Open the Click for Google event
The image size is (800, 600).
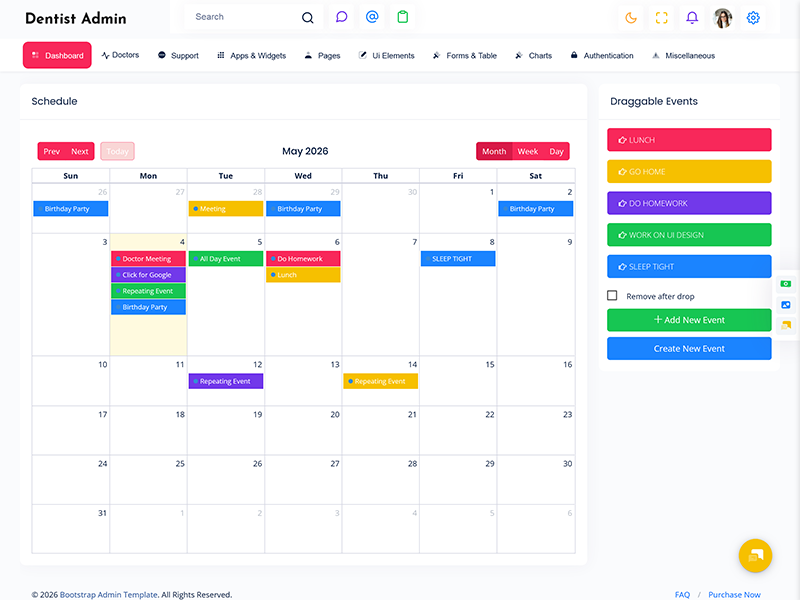148,274
